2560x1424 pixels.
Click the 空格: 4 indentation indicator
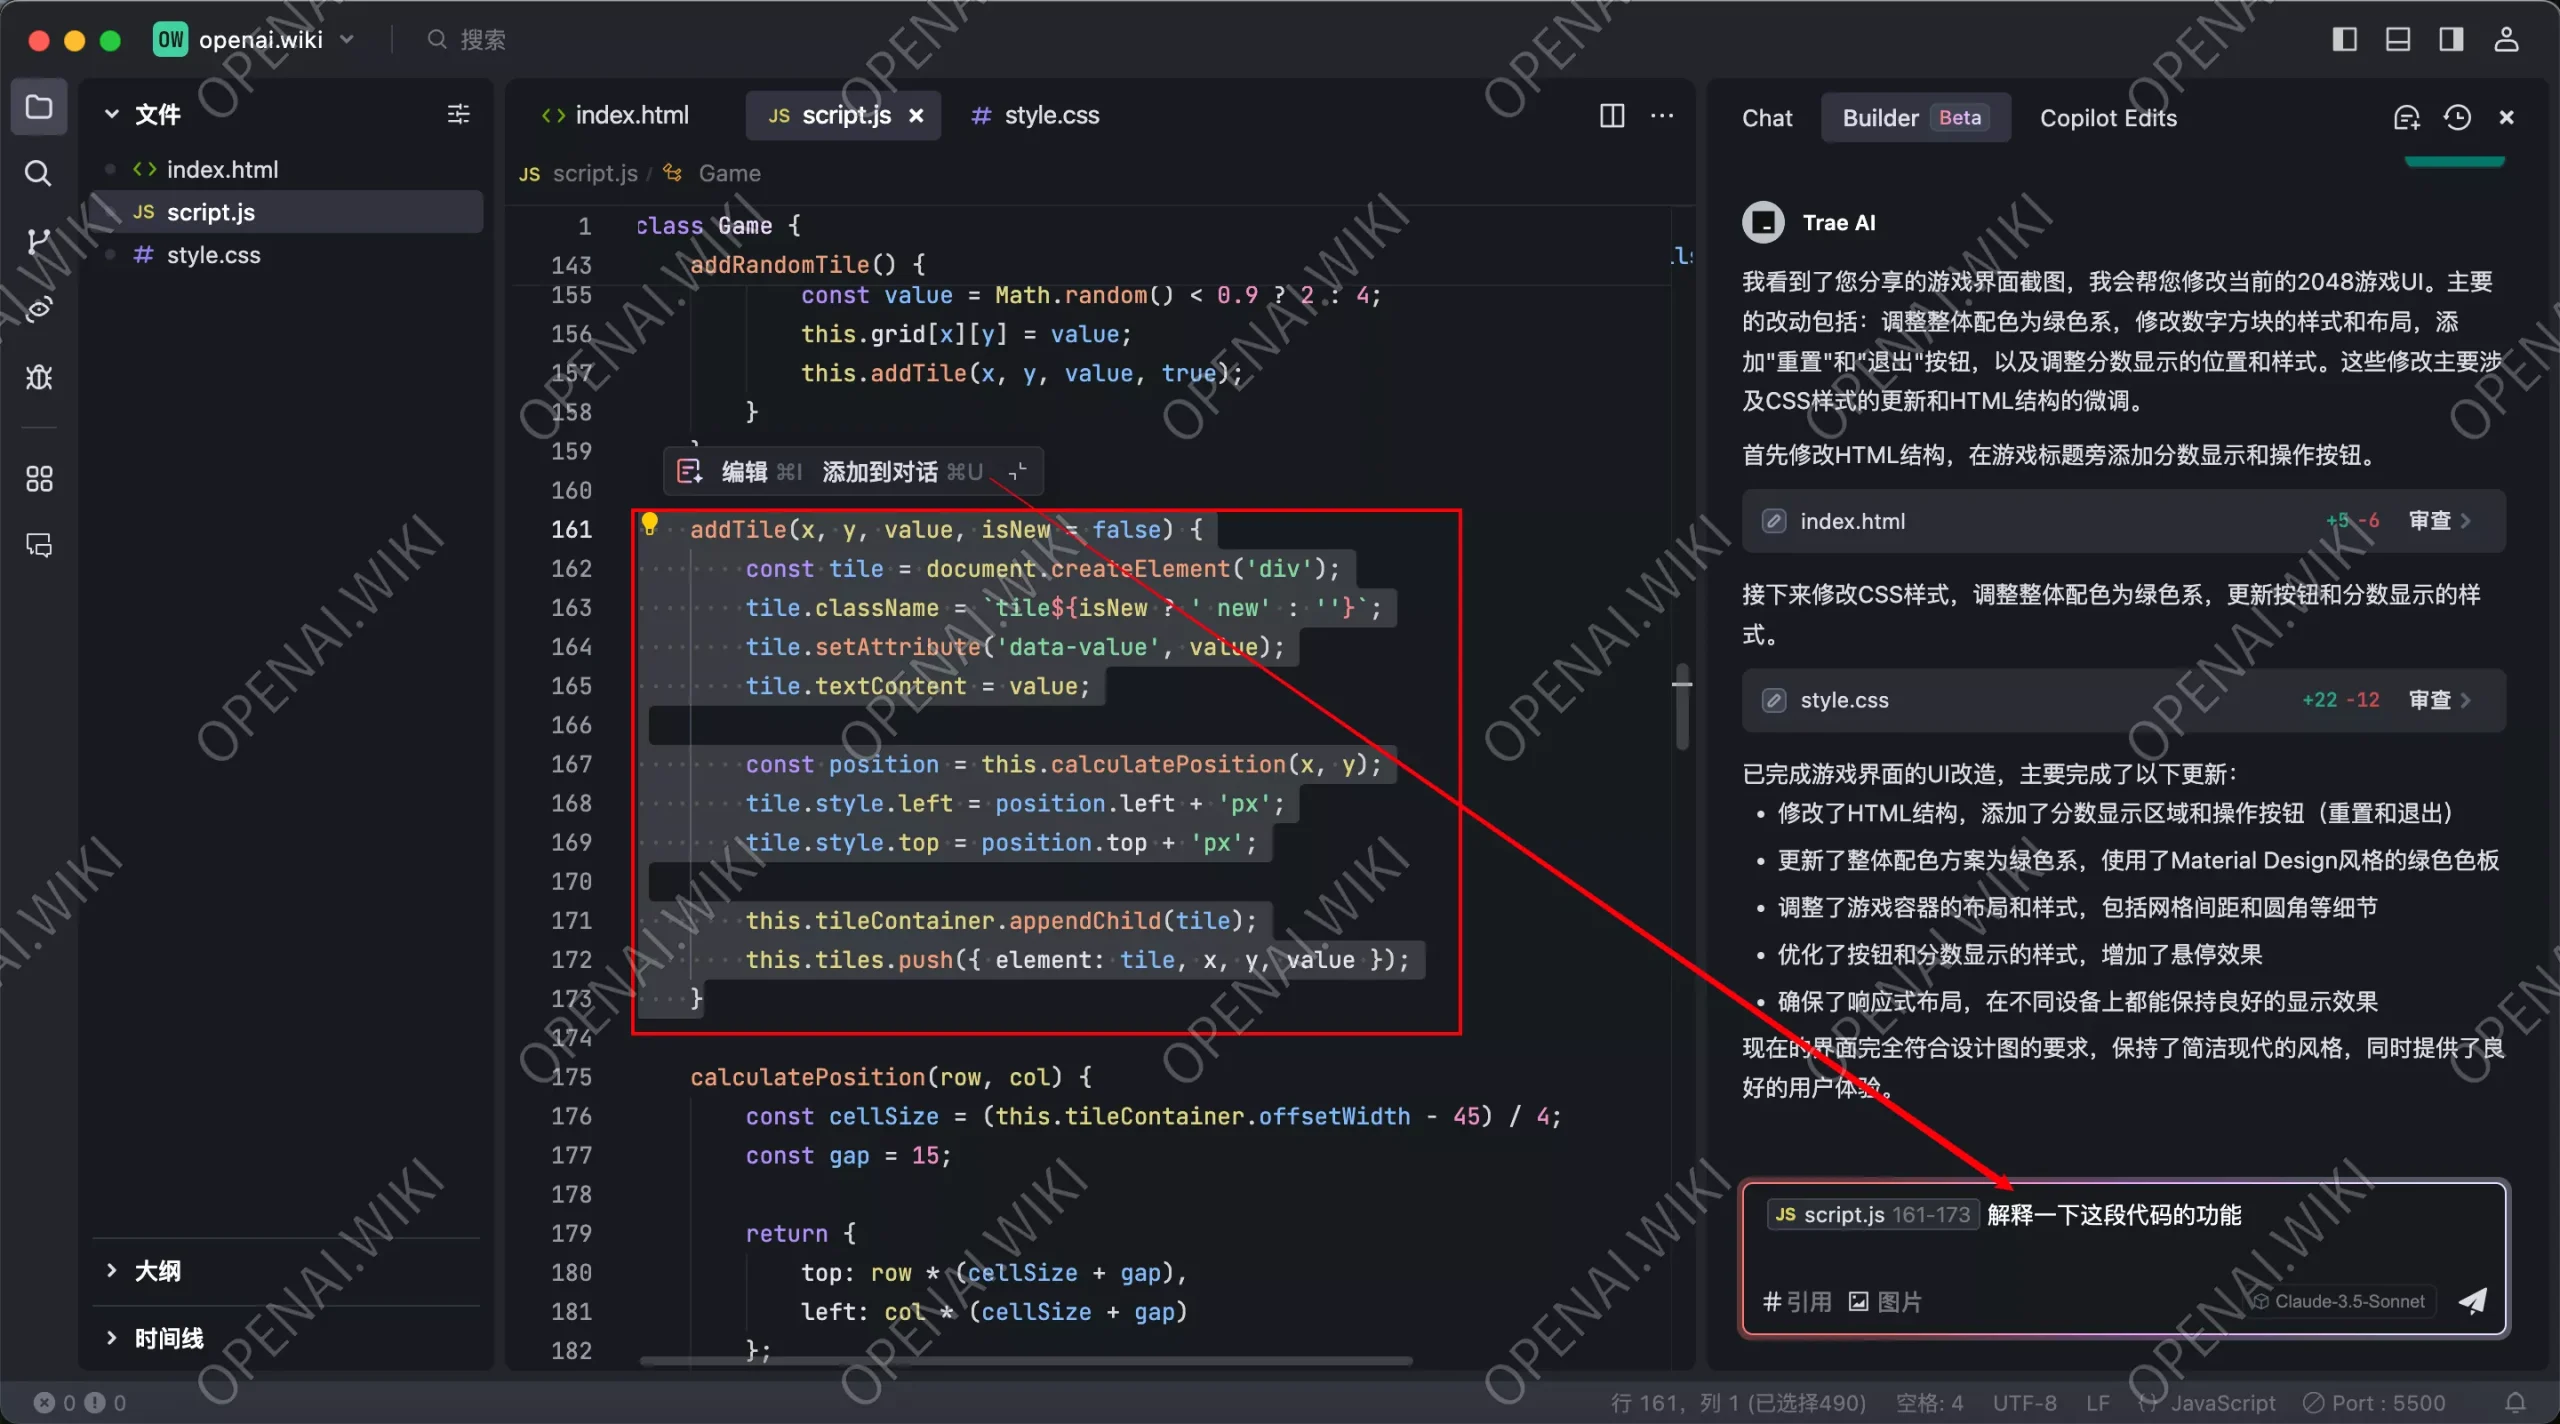click(1929, 1402)
